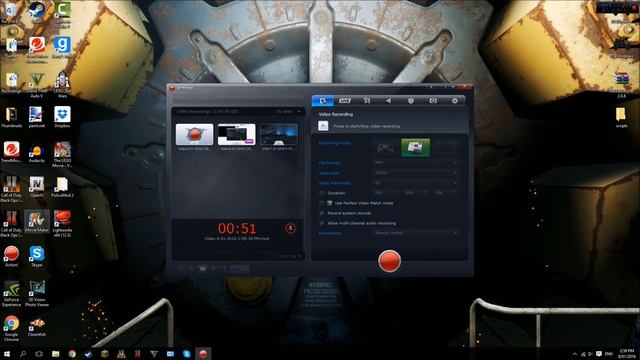
Task: Open the sort-by dropdown in Video Recordings
Action: click(289, 111)
